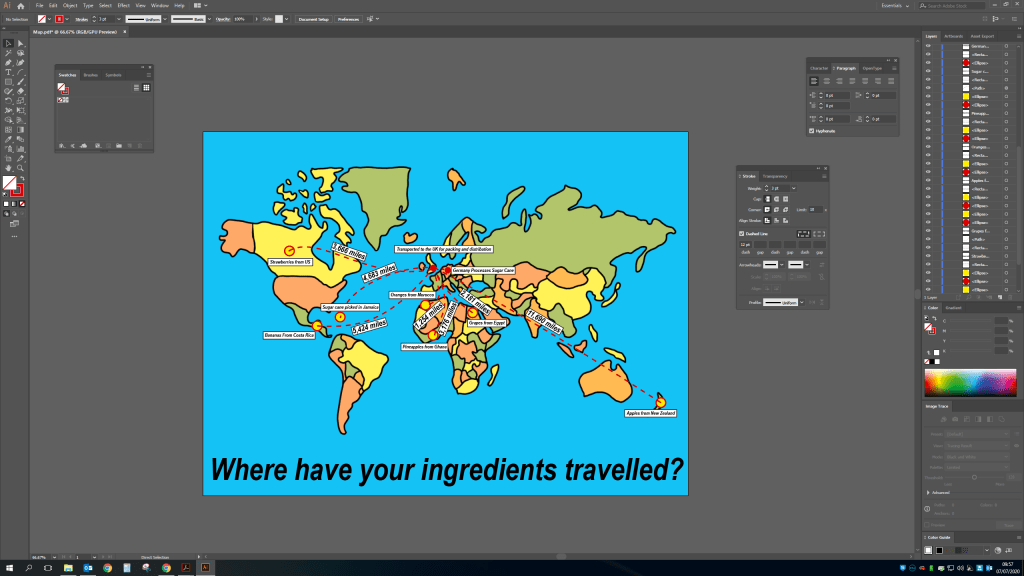The image size is (1024, 576).
Task: Click the Preferences button
Action: coord(348,19)
